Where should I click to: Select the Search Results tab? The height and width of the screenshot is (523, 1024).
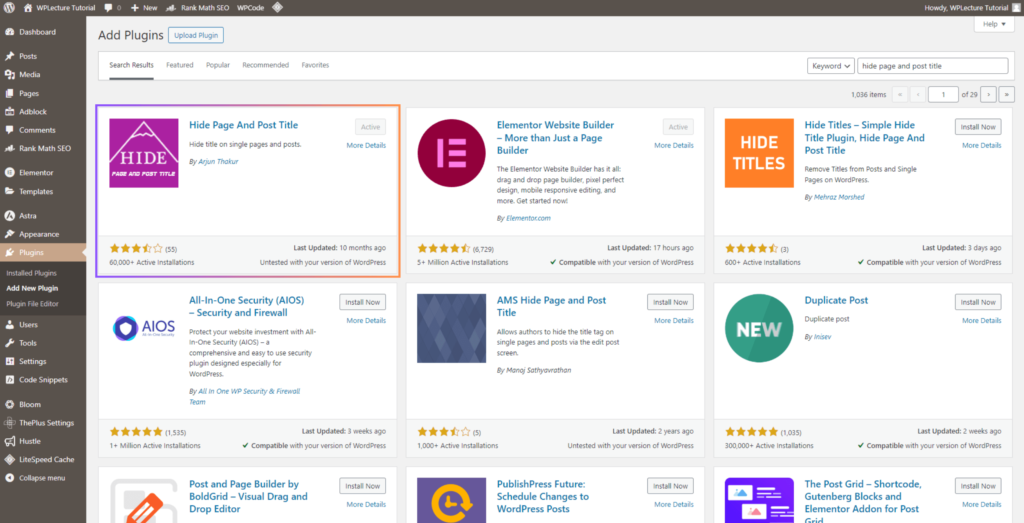pyautogui.click(x=131, y=65)
